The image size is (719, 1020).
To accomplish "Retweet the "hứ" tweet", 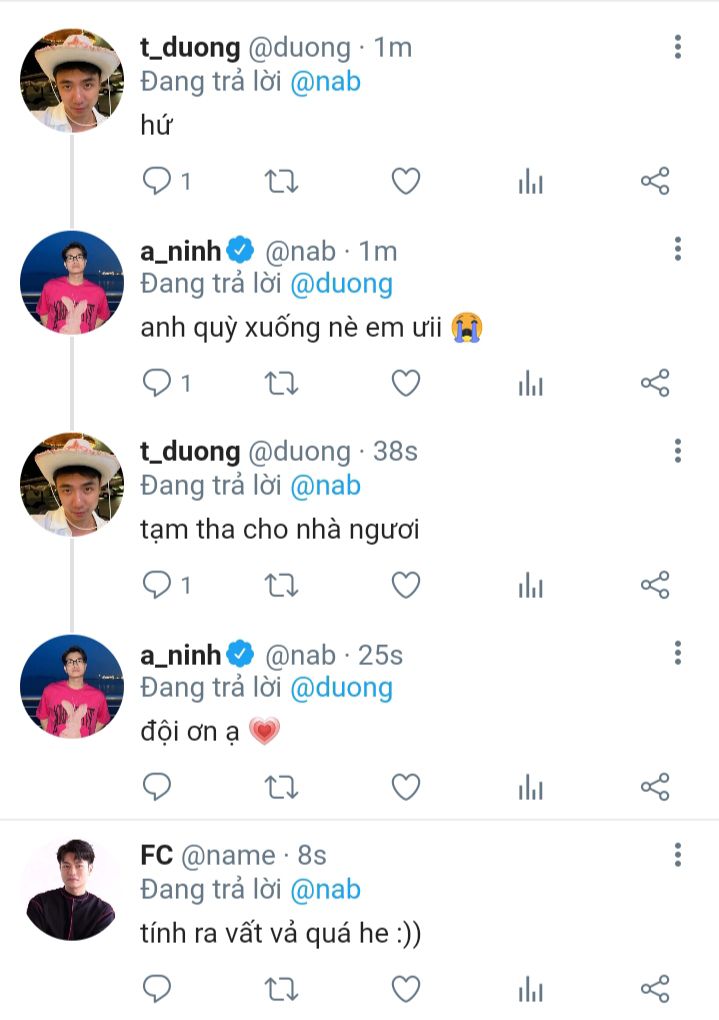I will tap(281, 181).
